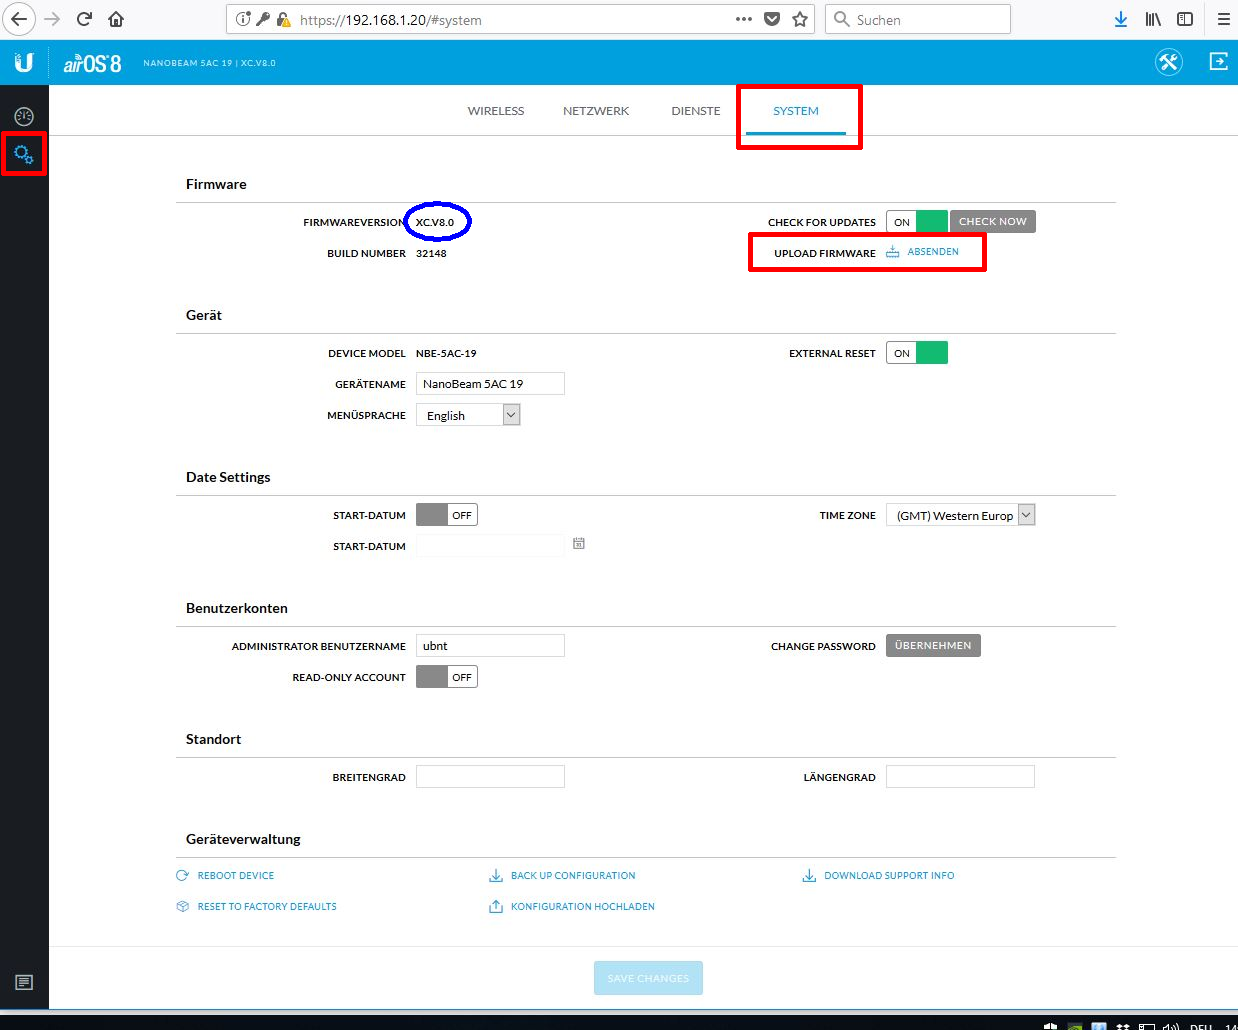Open the tools wrench icon in header
This screenshot has height=1030, width=1238.
tap(1169, 62)
